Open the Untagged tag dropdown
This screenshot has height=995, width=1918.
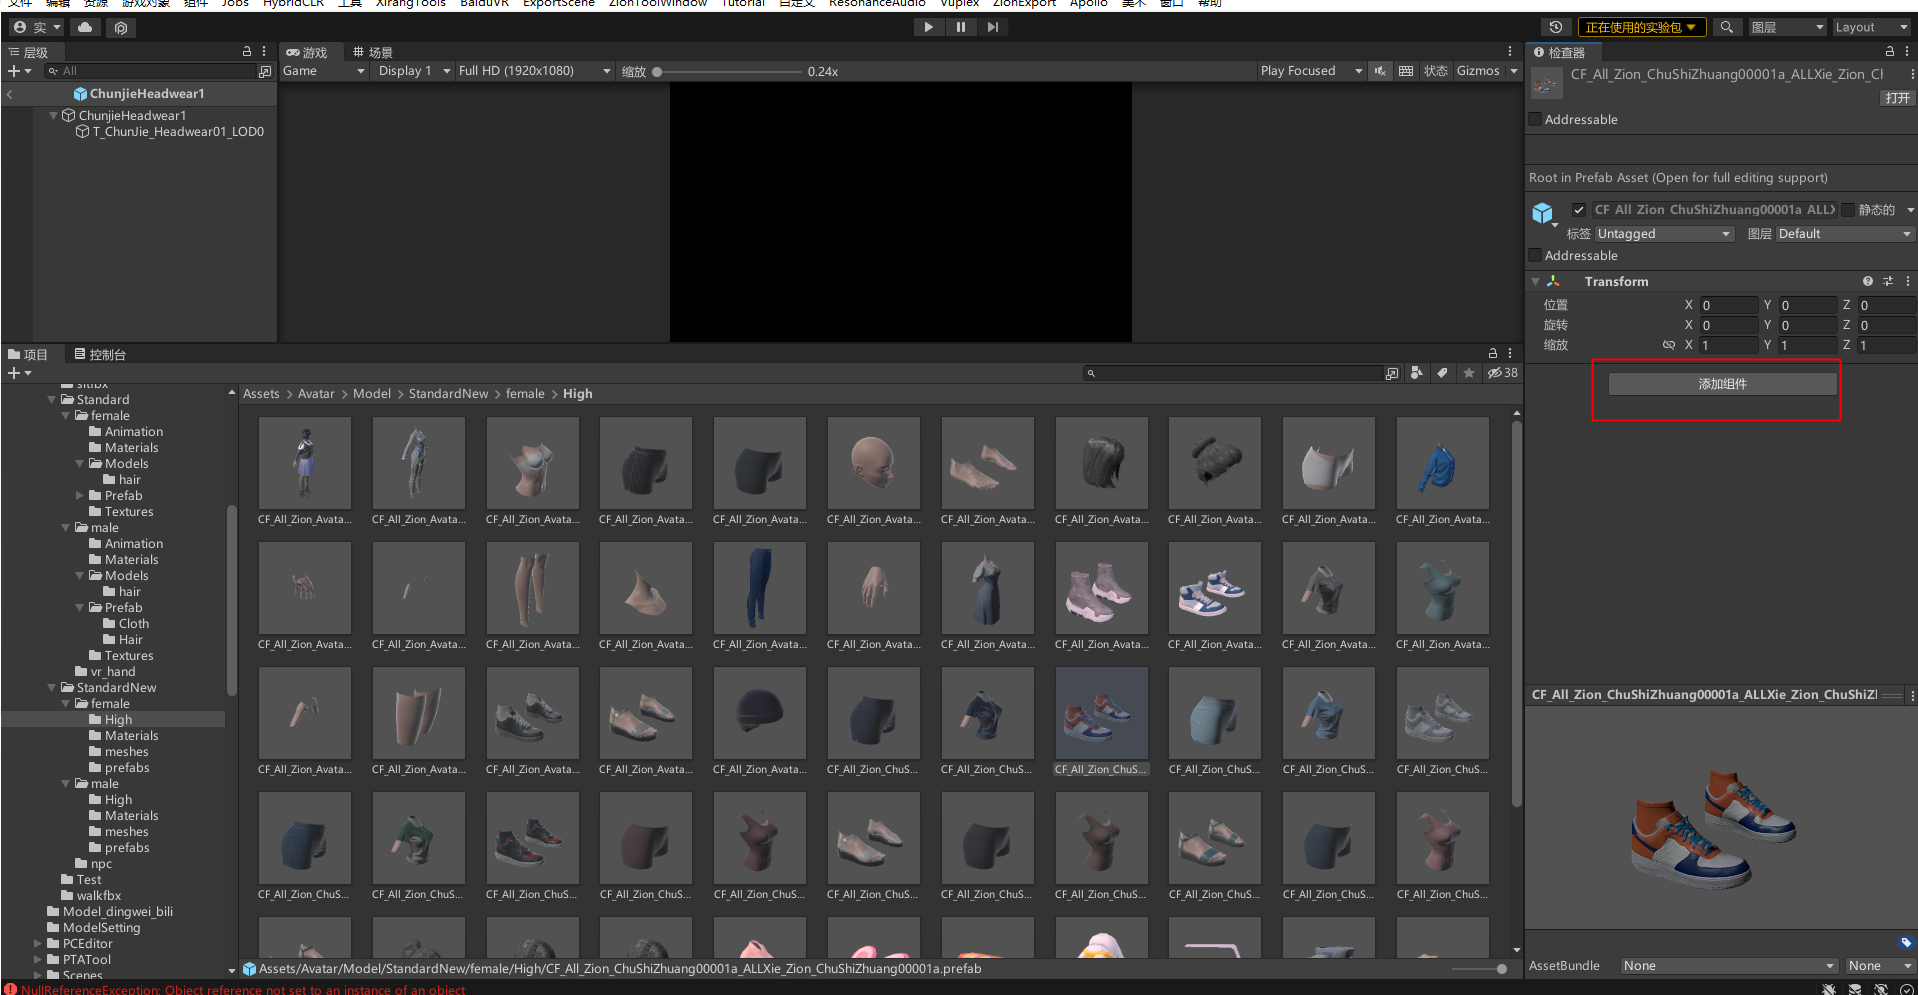coord(1663,234)
